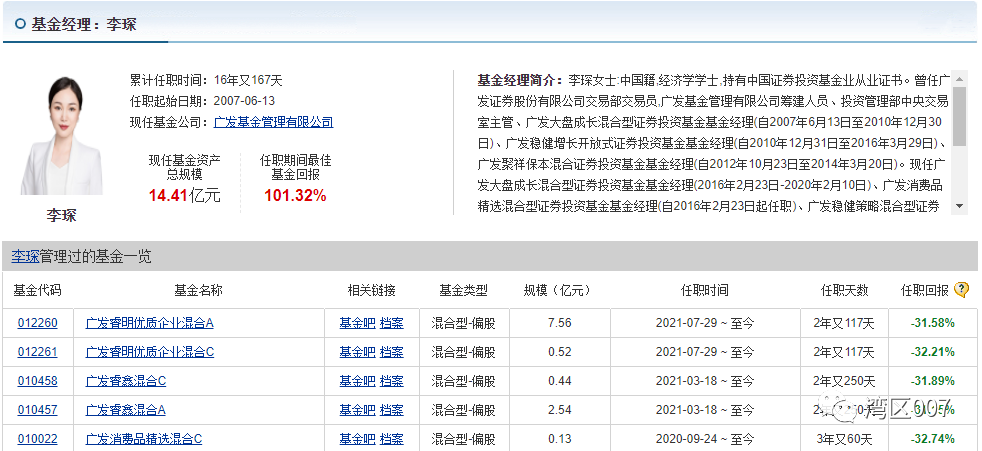This screenshot has height=451, width=982.
Task: Click the 任职天数 column header
Action: pyautogui.click(x=845, y=290)
